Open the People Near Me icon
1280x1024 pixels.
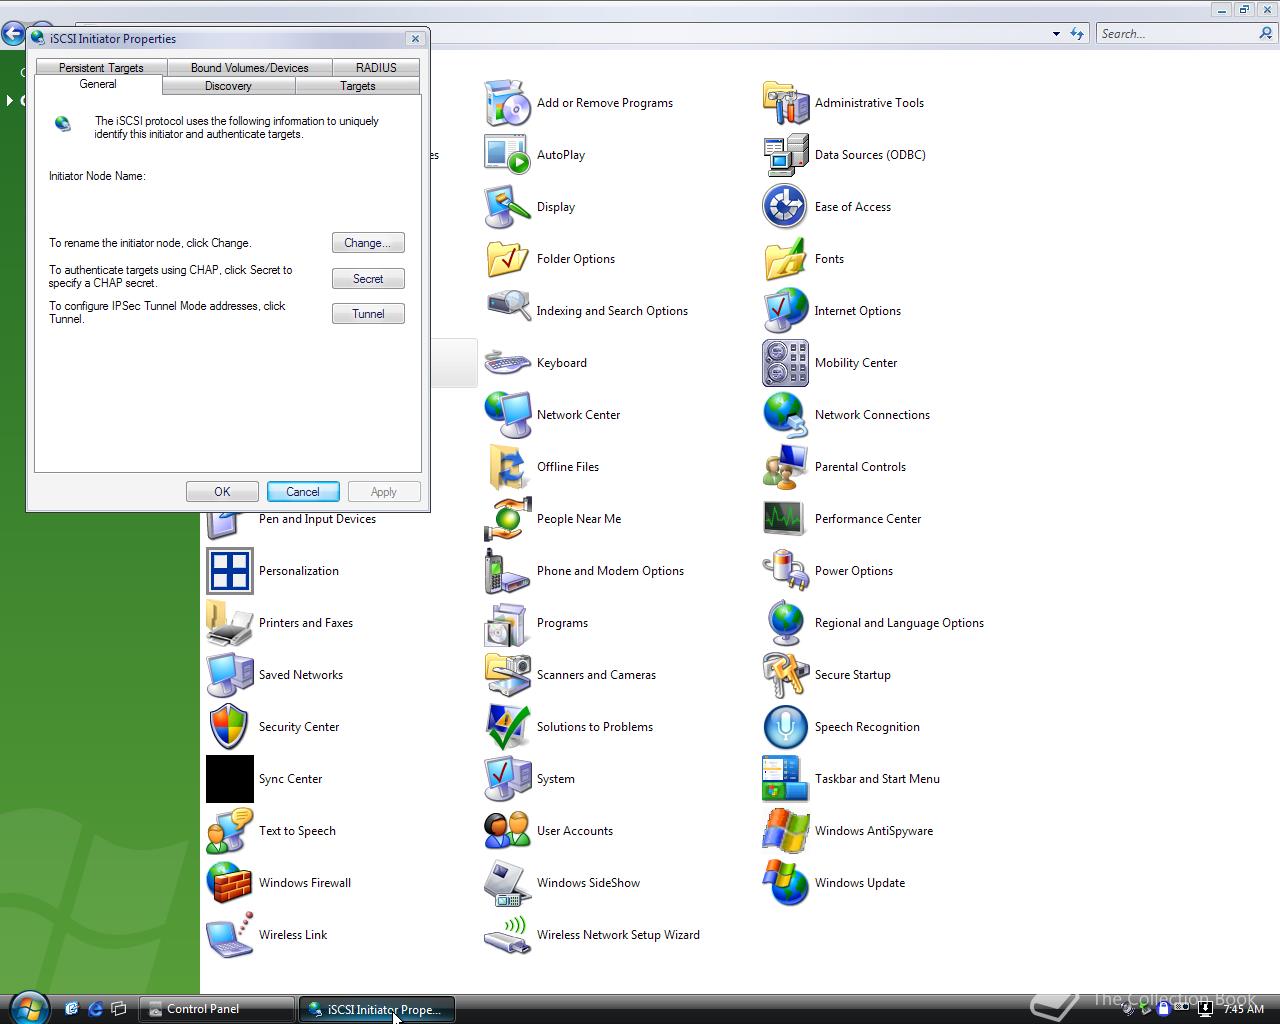(508, 519)
